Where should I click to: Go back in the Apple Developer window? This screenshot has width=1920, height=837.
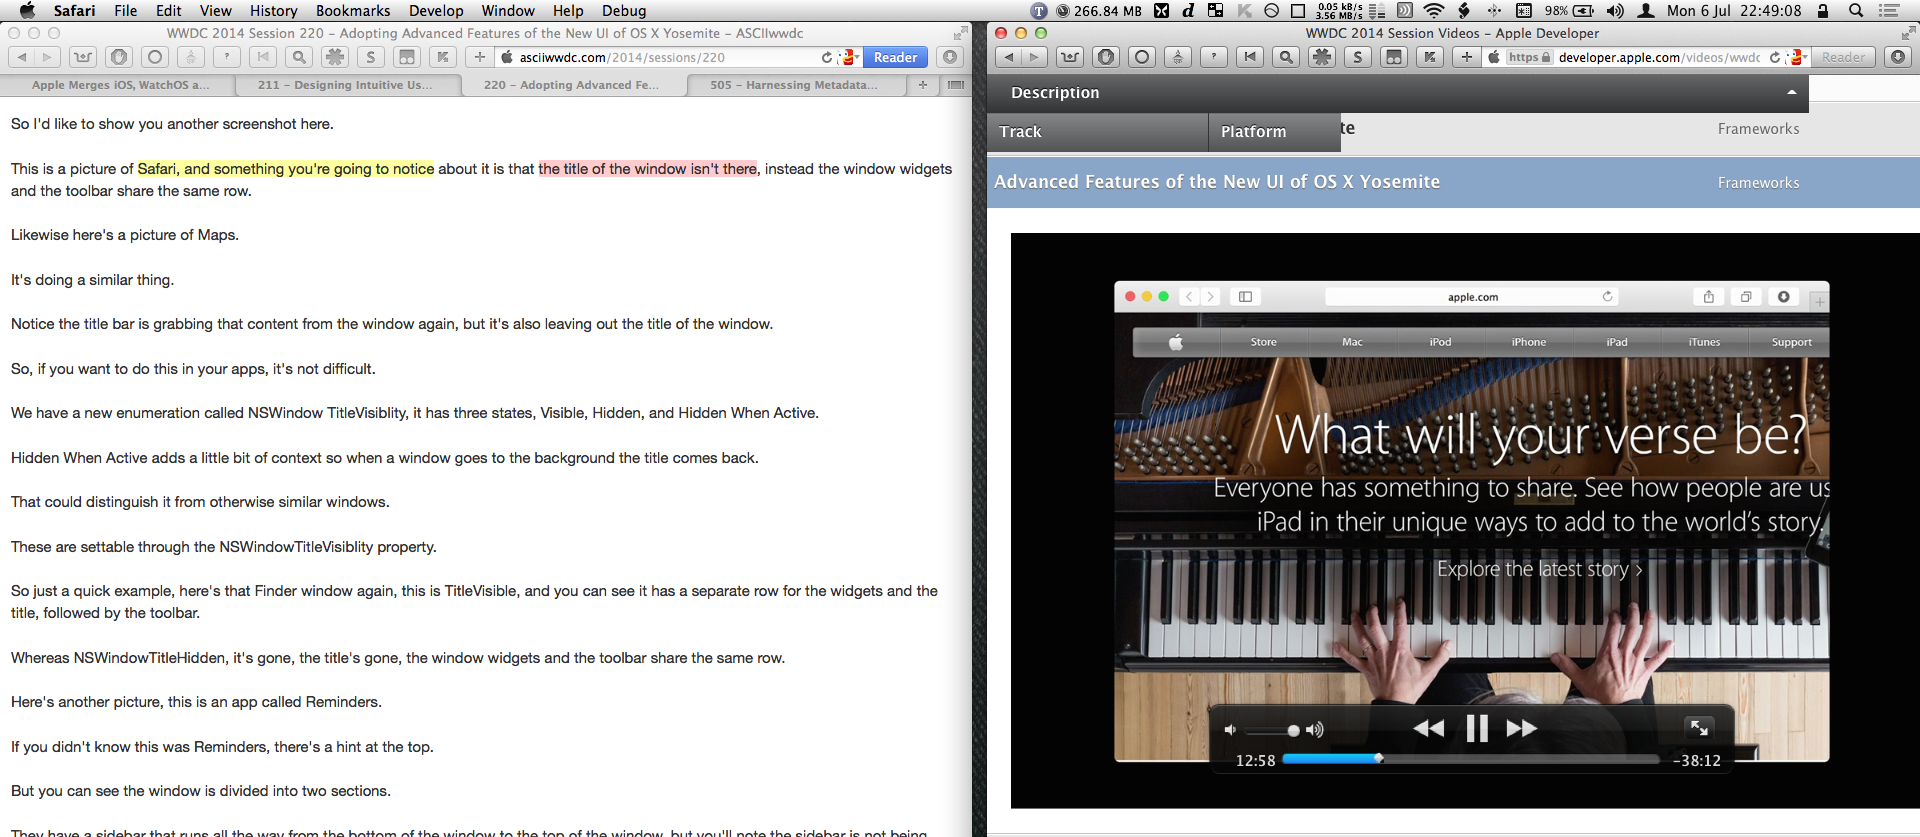[x=1008, y=57]
